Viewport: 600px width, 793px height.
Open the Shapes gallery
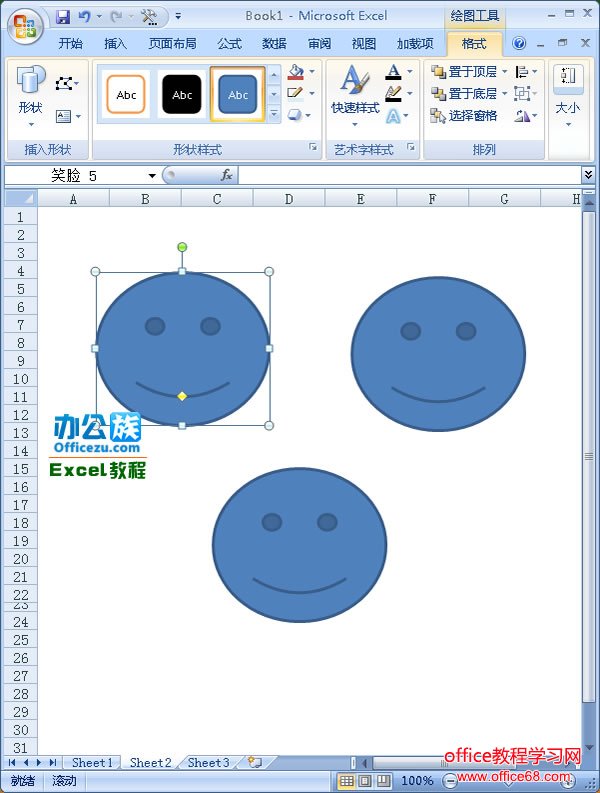[31, 97]
